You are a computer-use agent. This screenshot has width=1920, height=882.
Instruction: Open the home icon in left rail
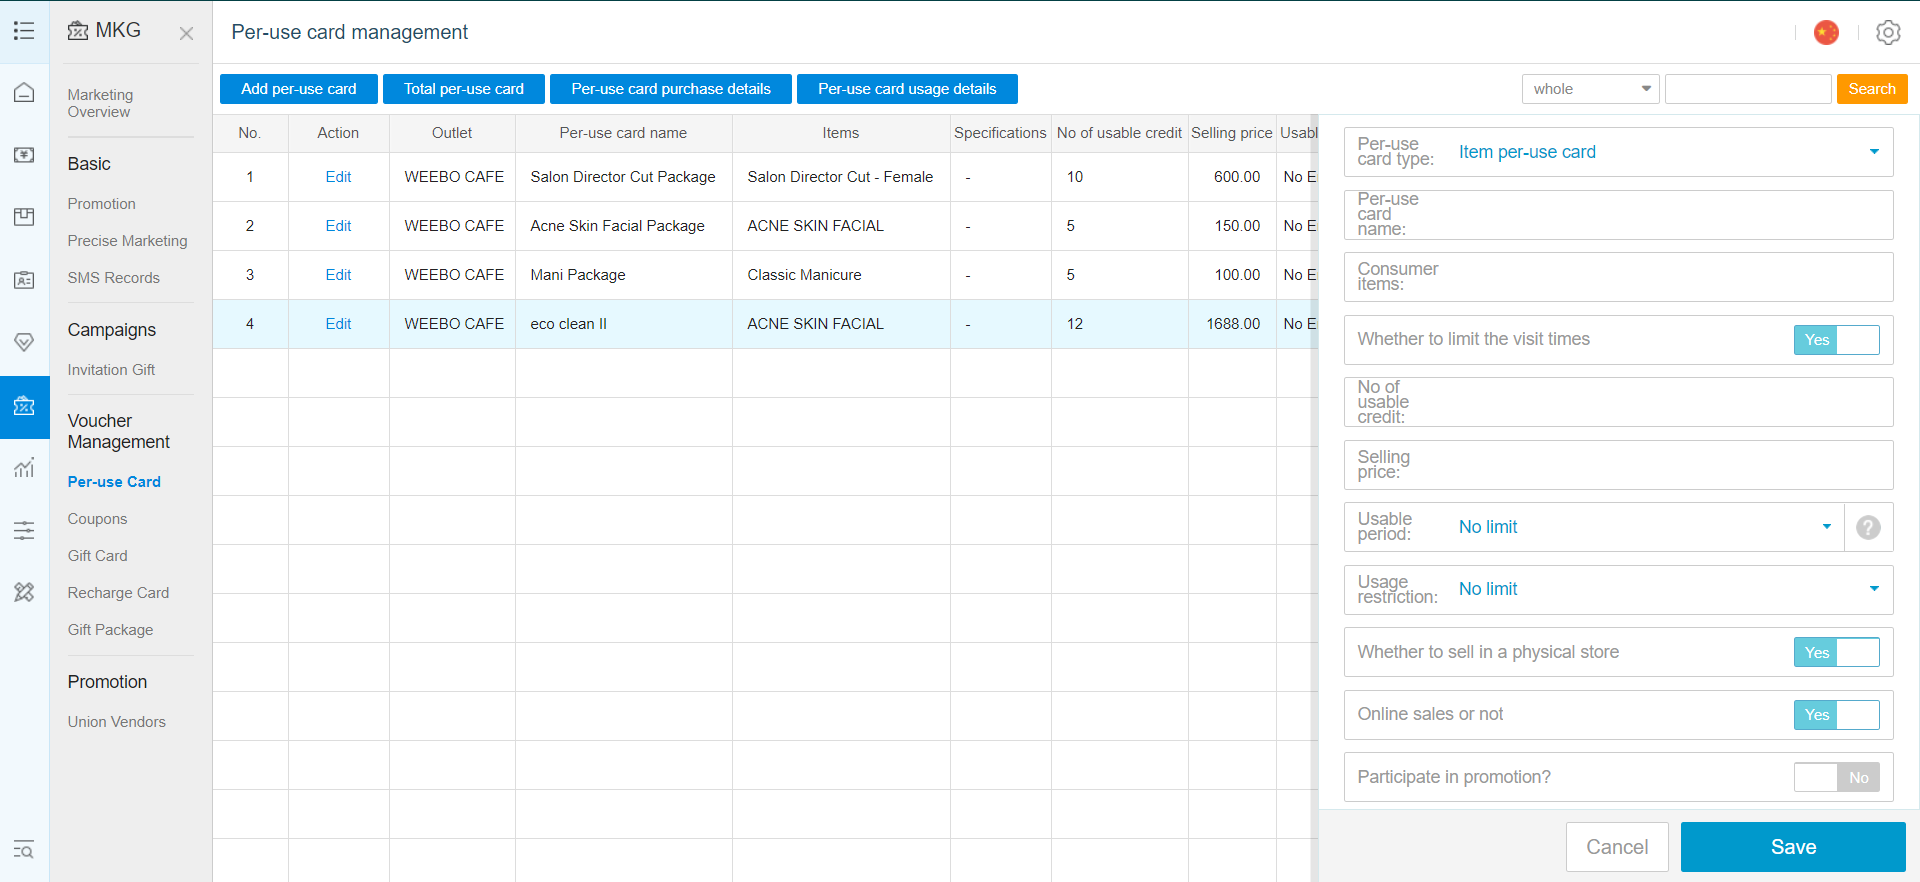point(24,93)
